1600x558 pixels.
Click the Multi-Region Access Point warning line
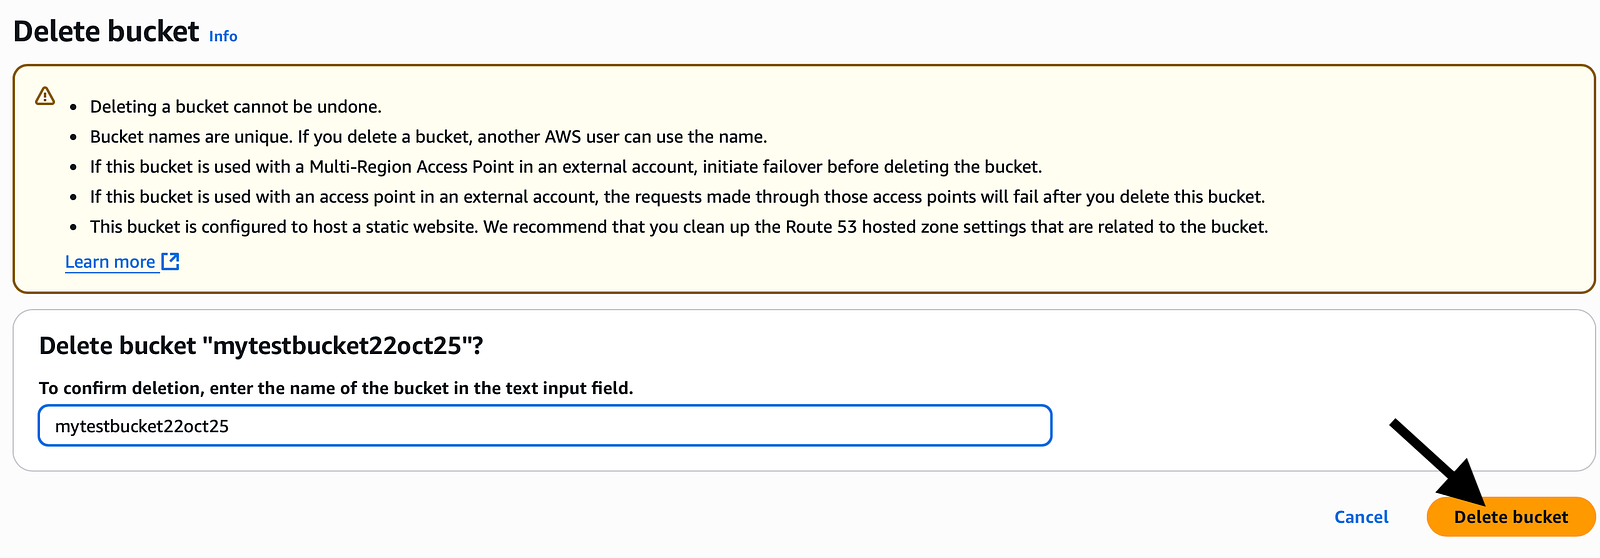point(566,167)
